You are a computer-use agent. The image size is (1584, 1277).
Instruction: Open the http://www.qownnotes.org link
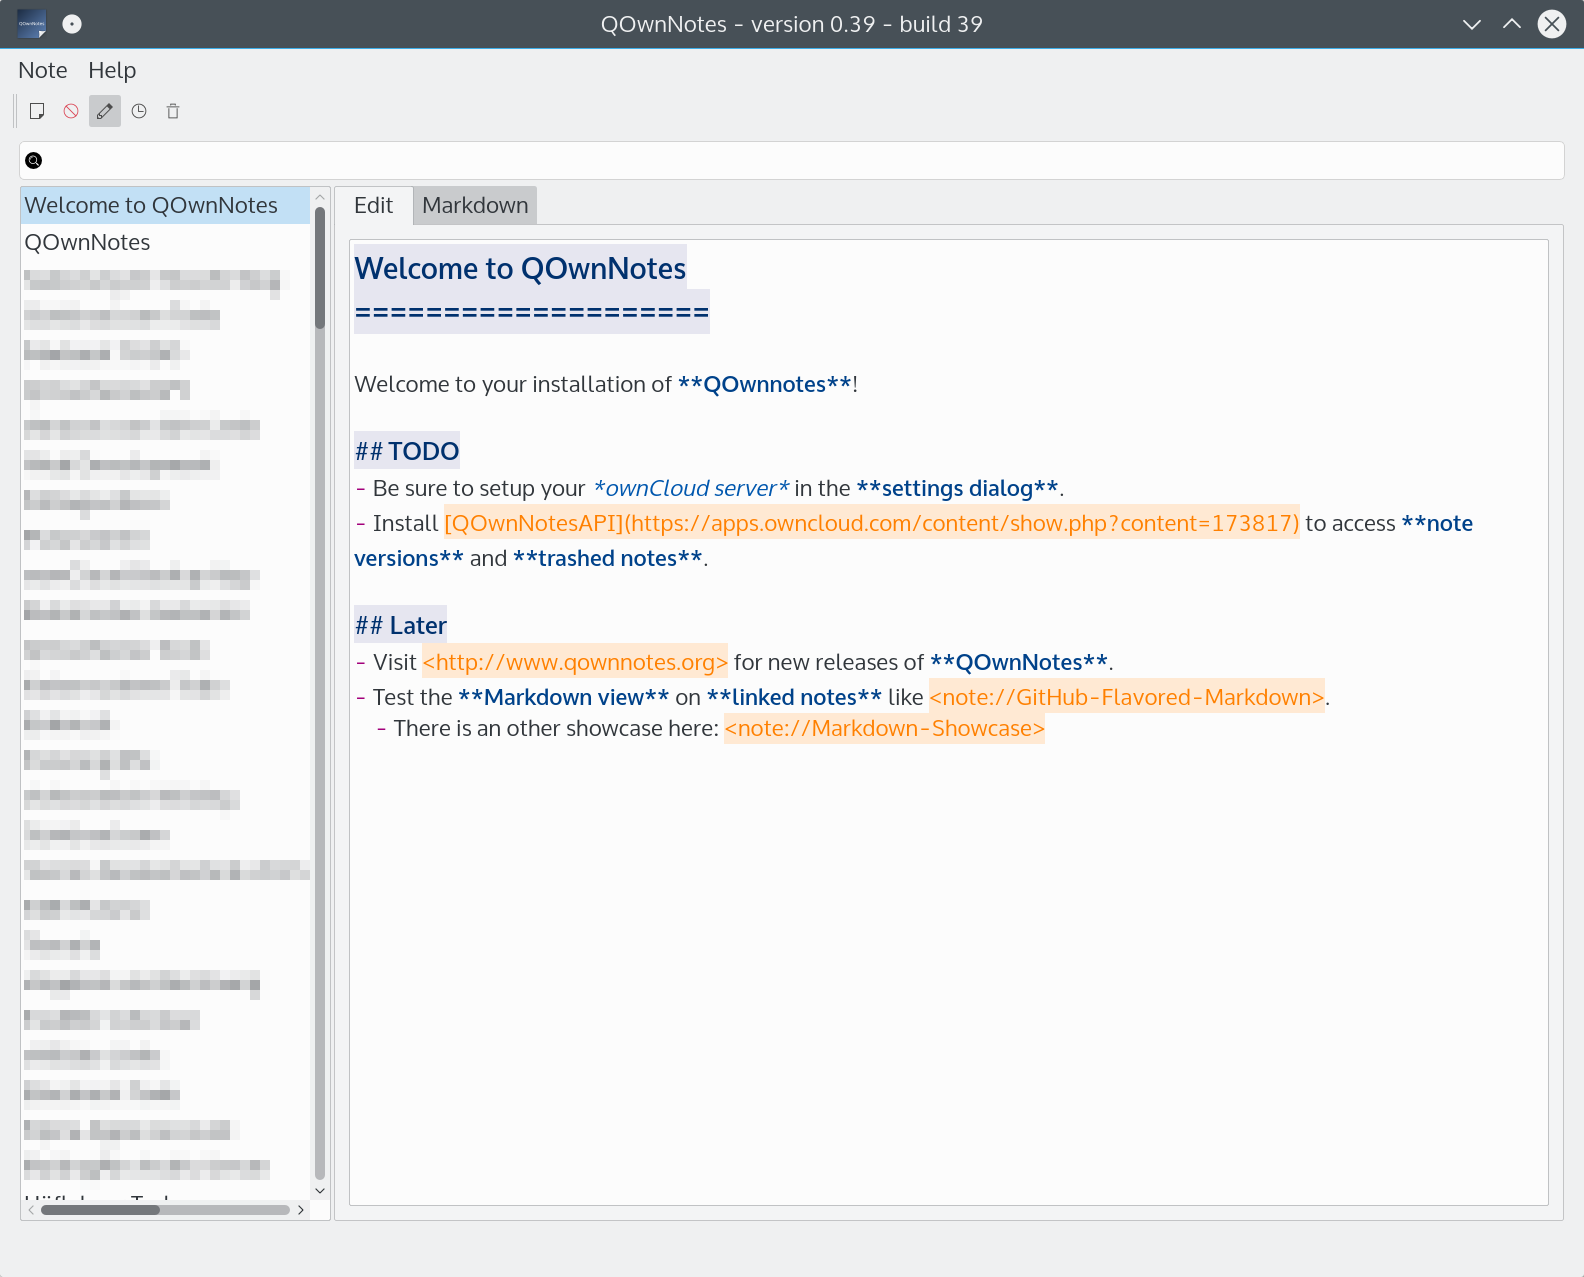pos(575,662)
